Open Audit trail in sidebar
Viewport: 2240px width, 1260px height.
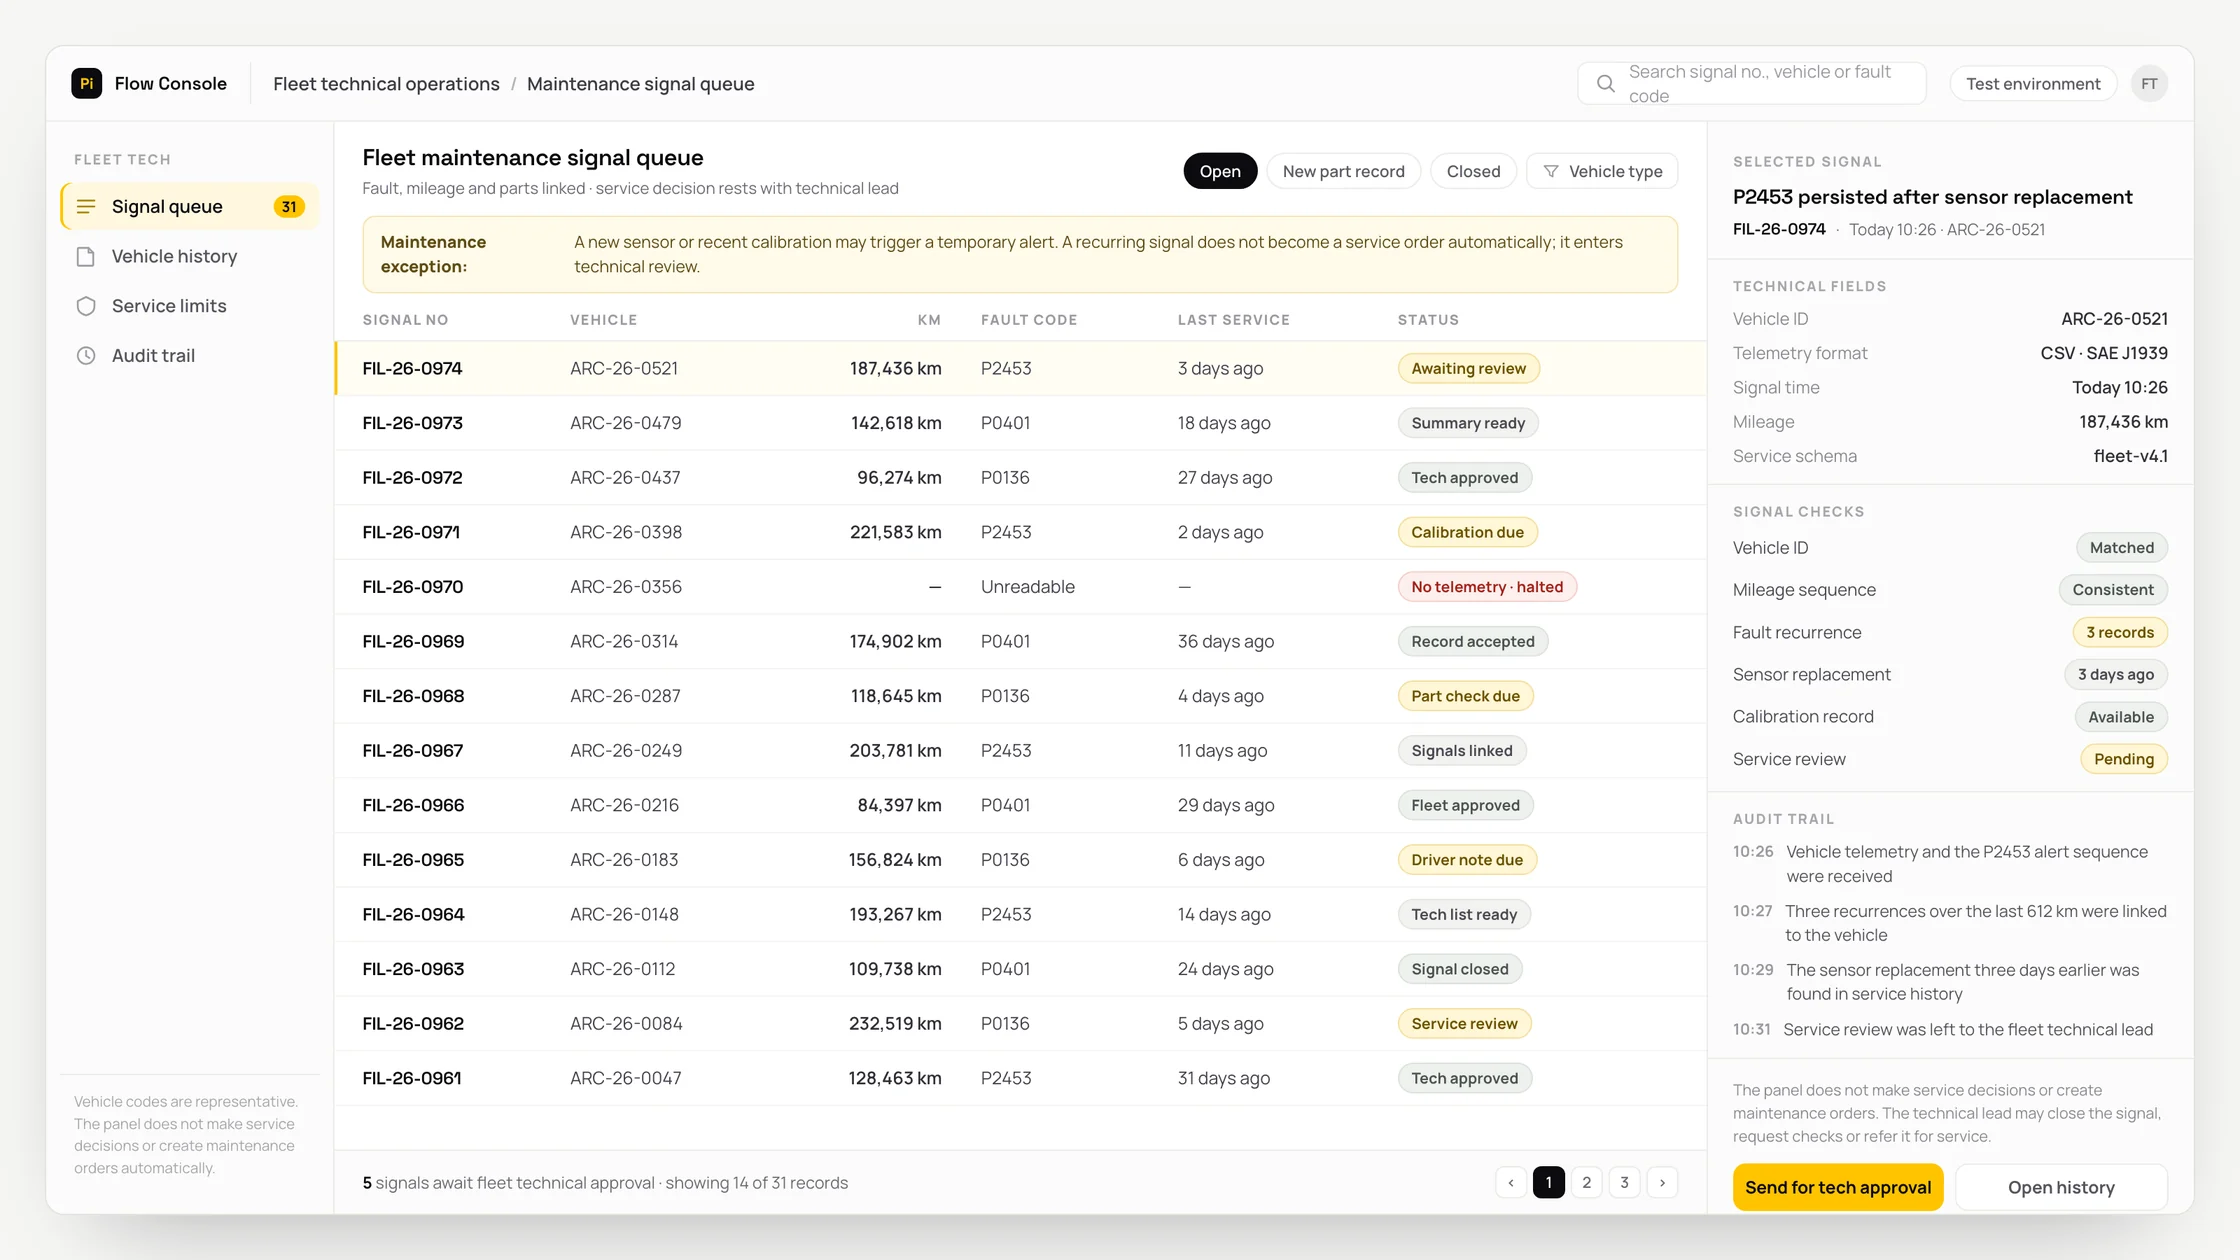click(190, 356)
